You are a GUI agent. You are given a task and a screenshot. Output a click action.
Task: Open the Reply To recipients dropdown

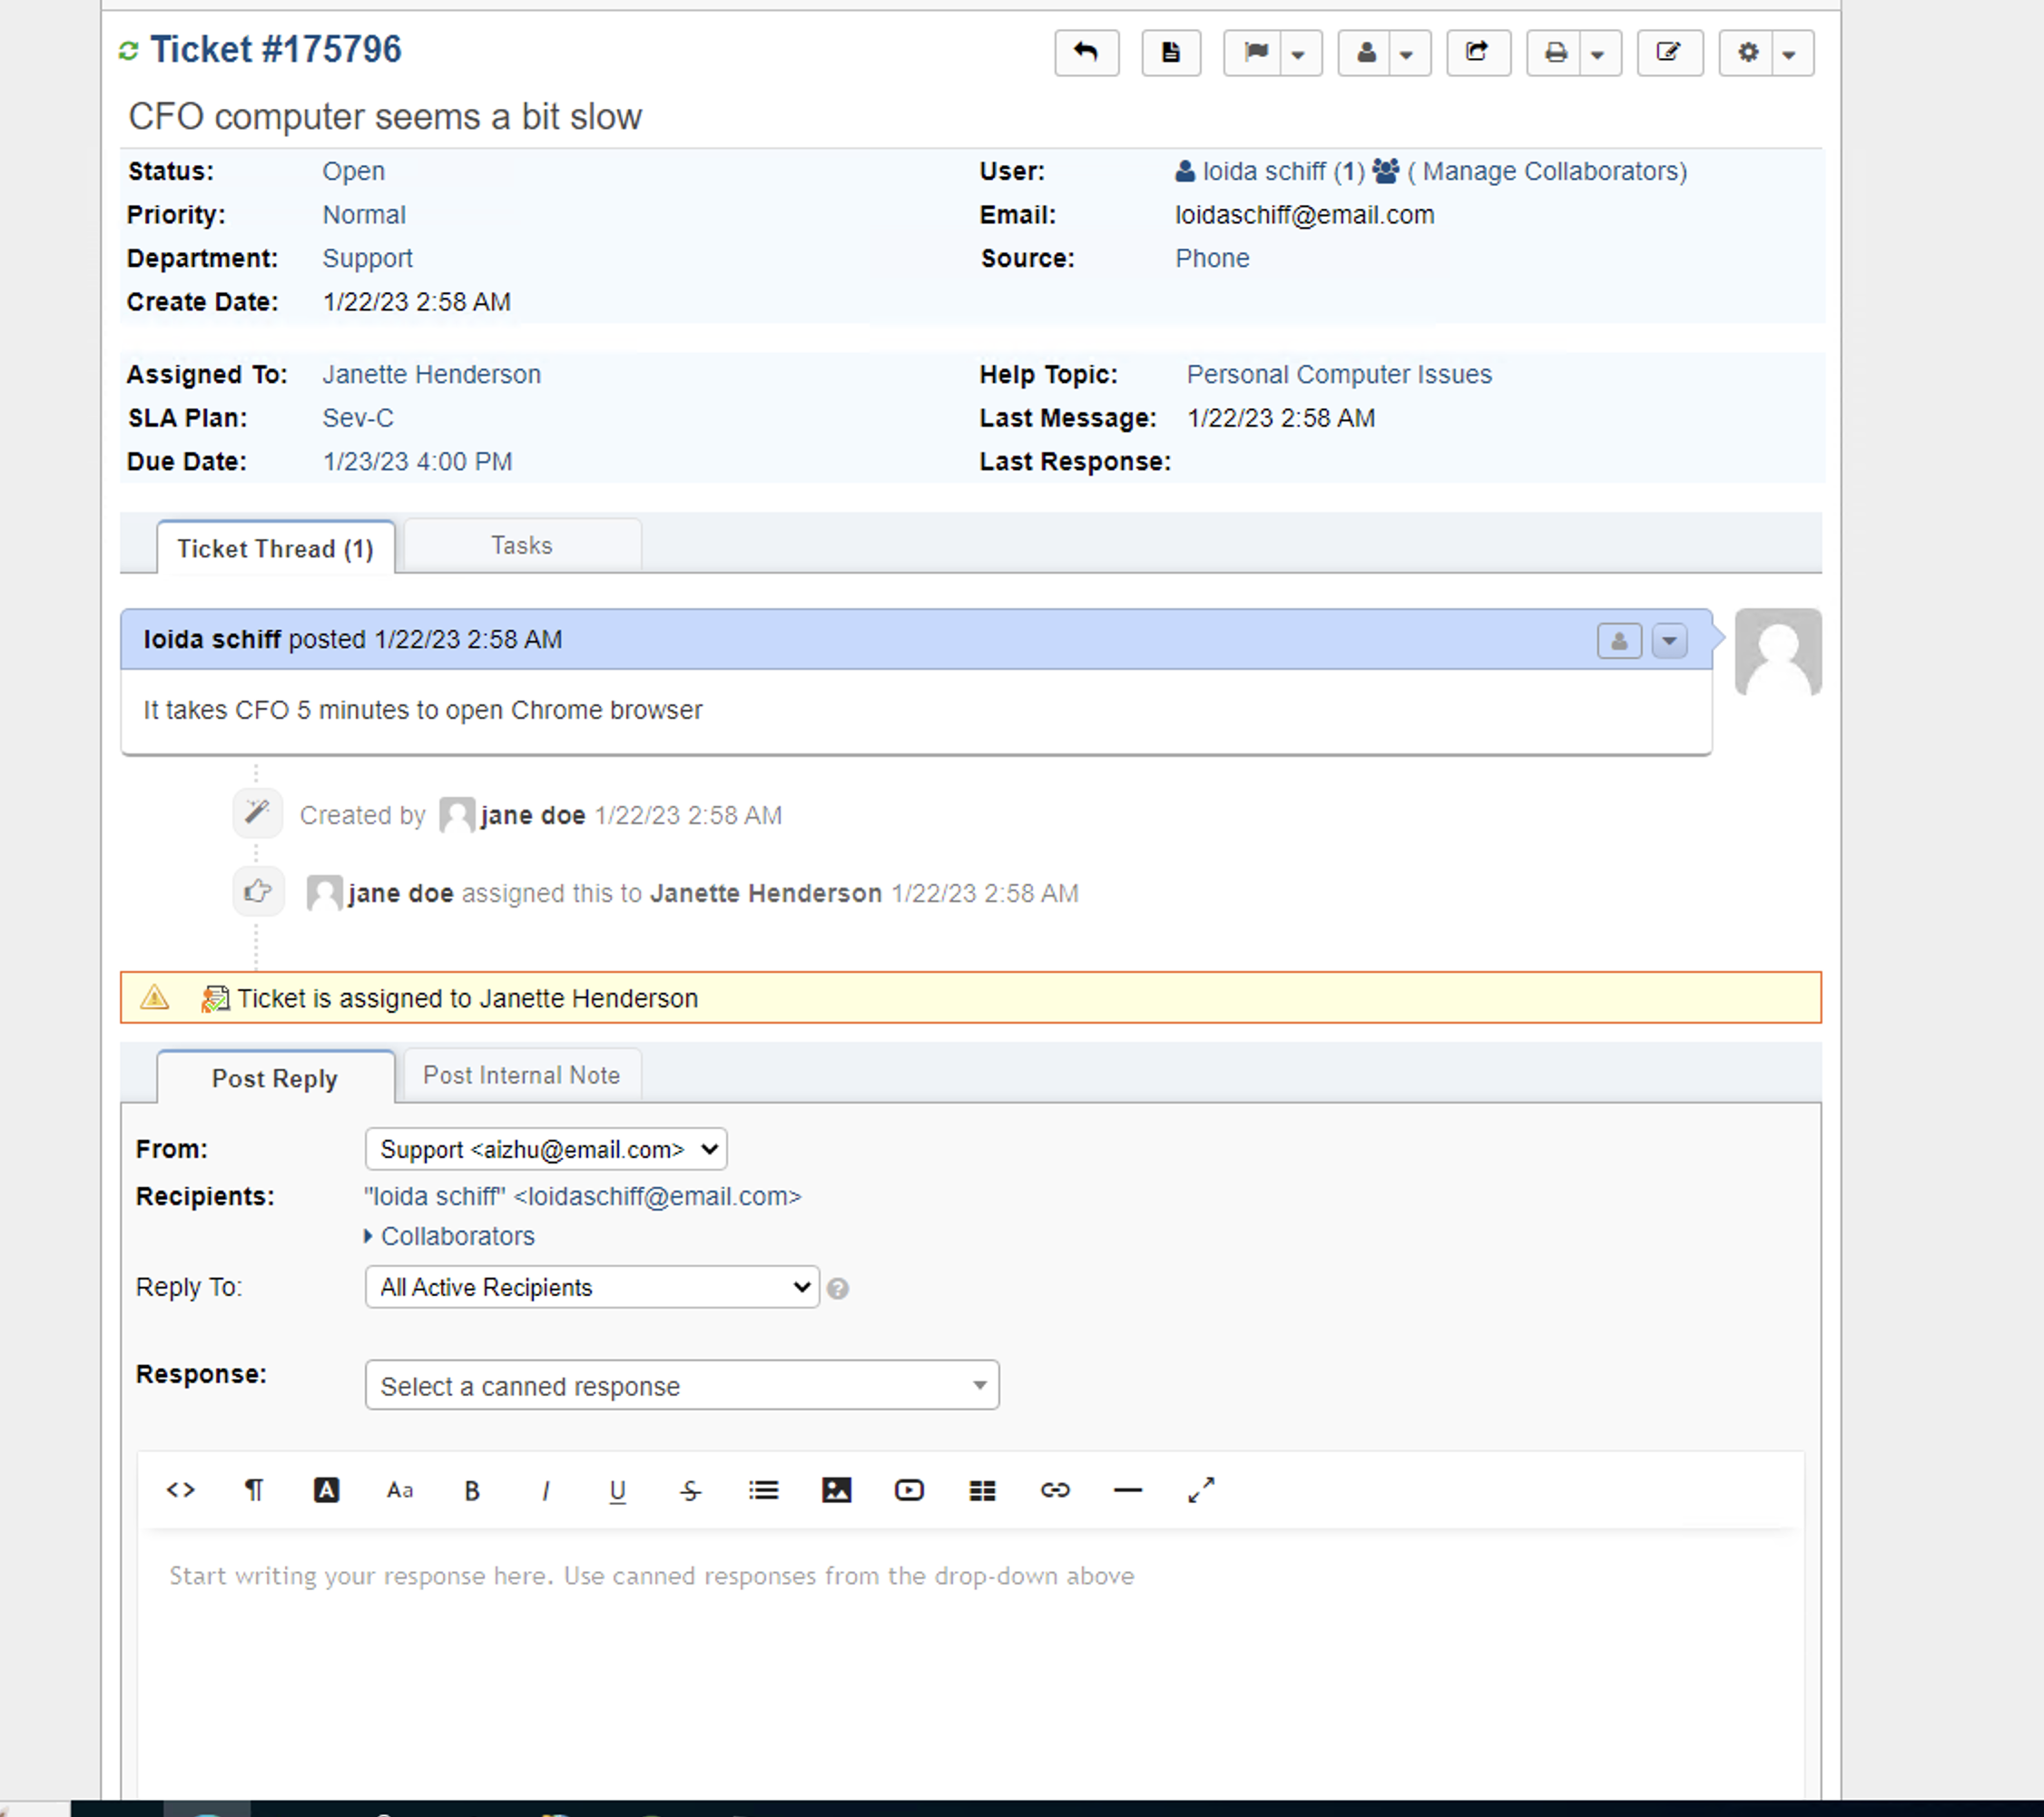[x=591, y=1287]
